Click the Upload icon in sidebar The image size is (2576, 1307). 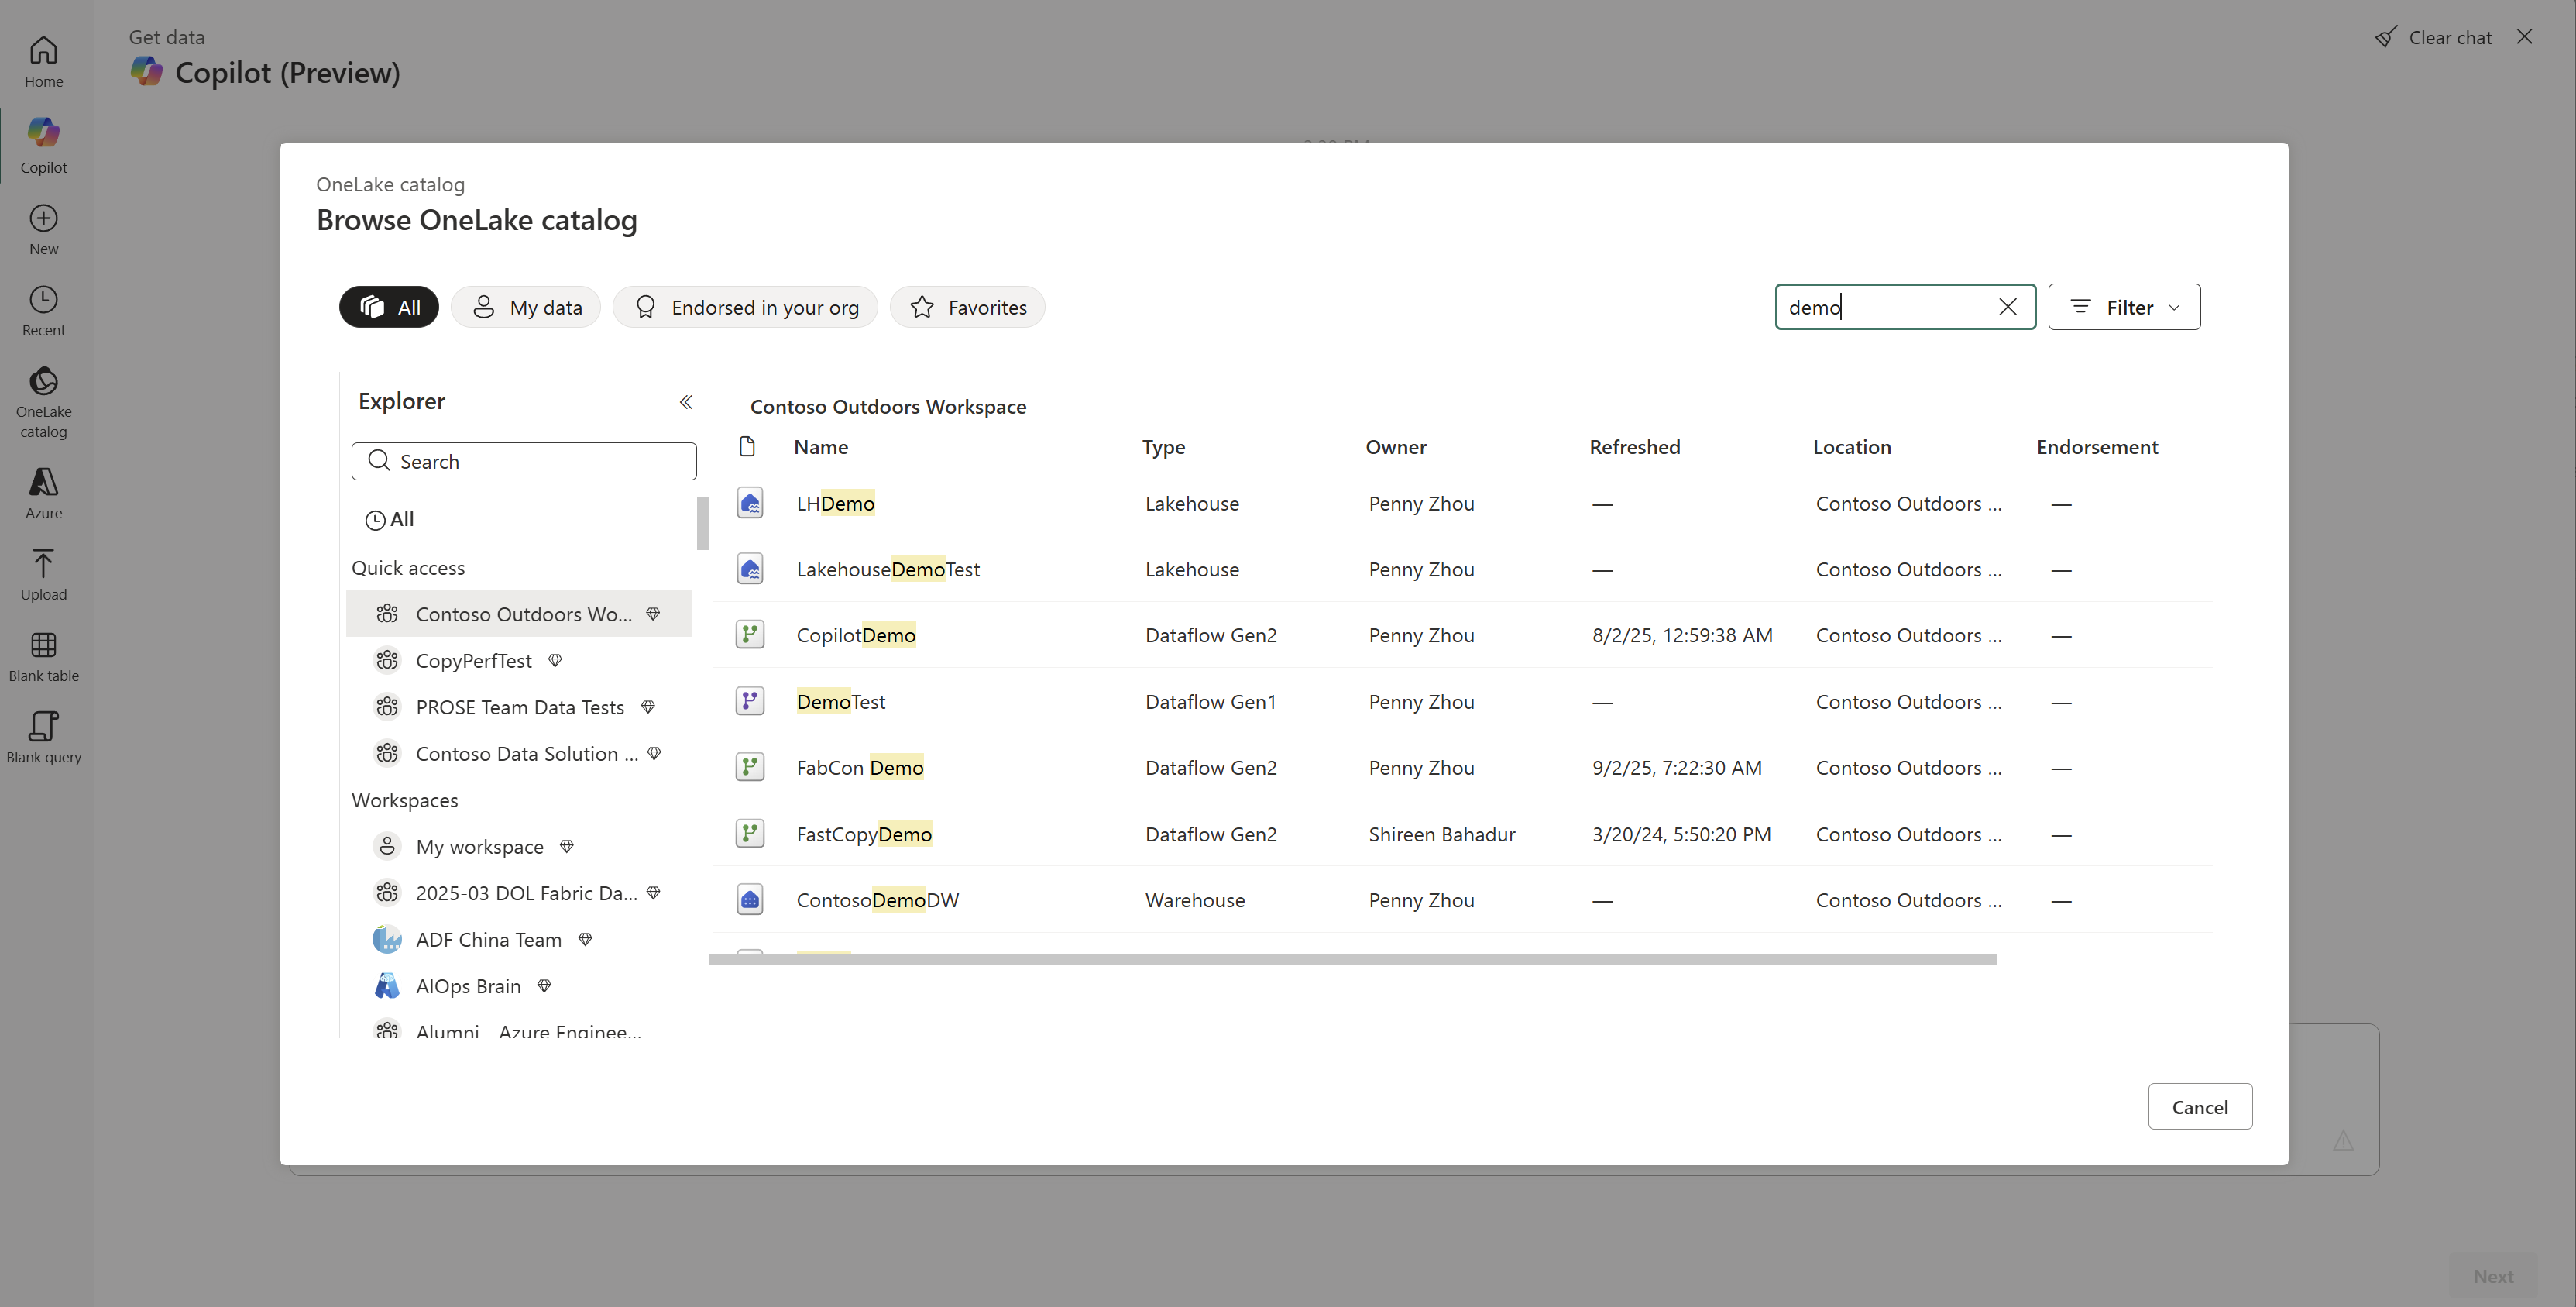pyautogui.click(x=43, y=563)
